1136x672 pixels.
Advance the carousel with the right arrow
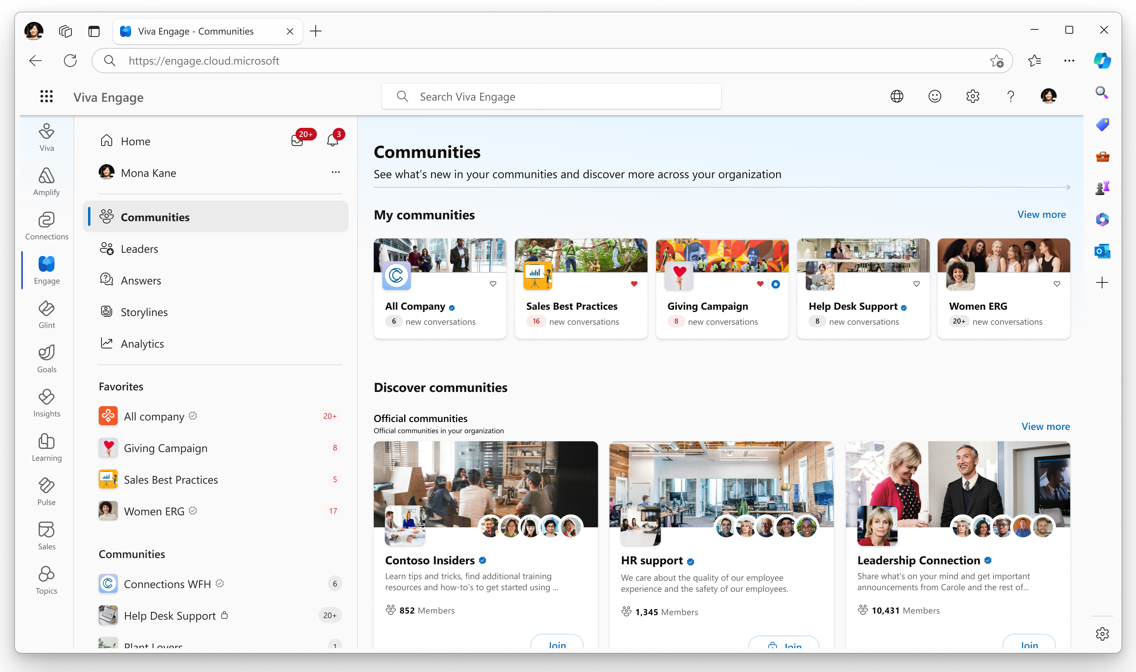pyautogui.click(x=1068, y=187)
